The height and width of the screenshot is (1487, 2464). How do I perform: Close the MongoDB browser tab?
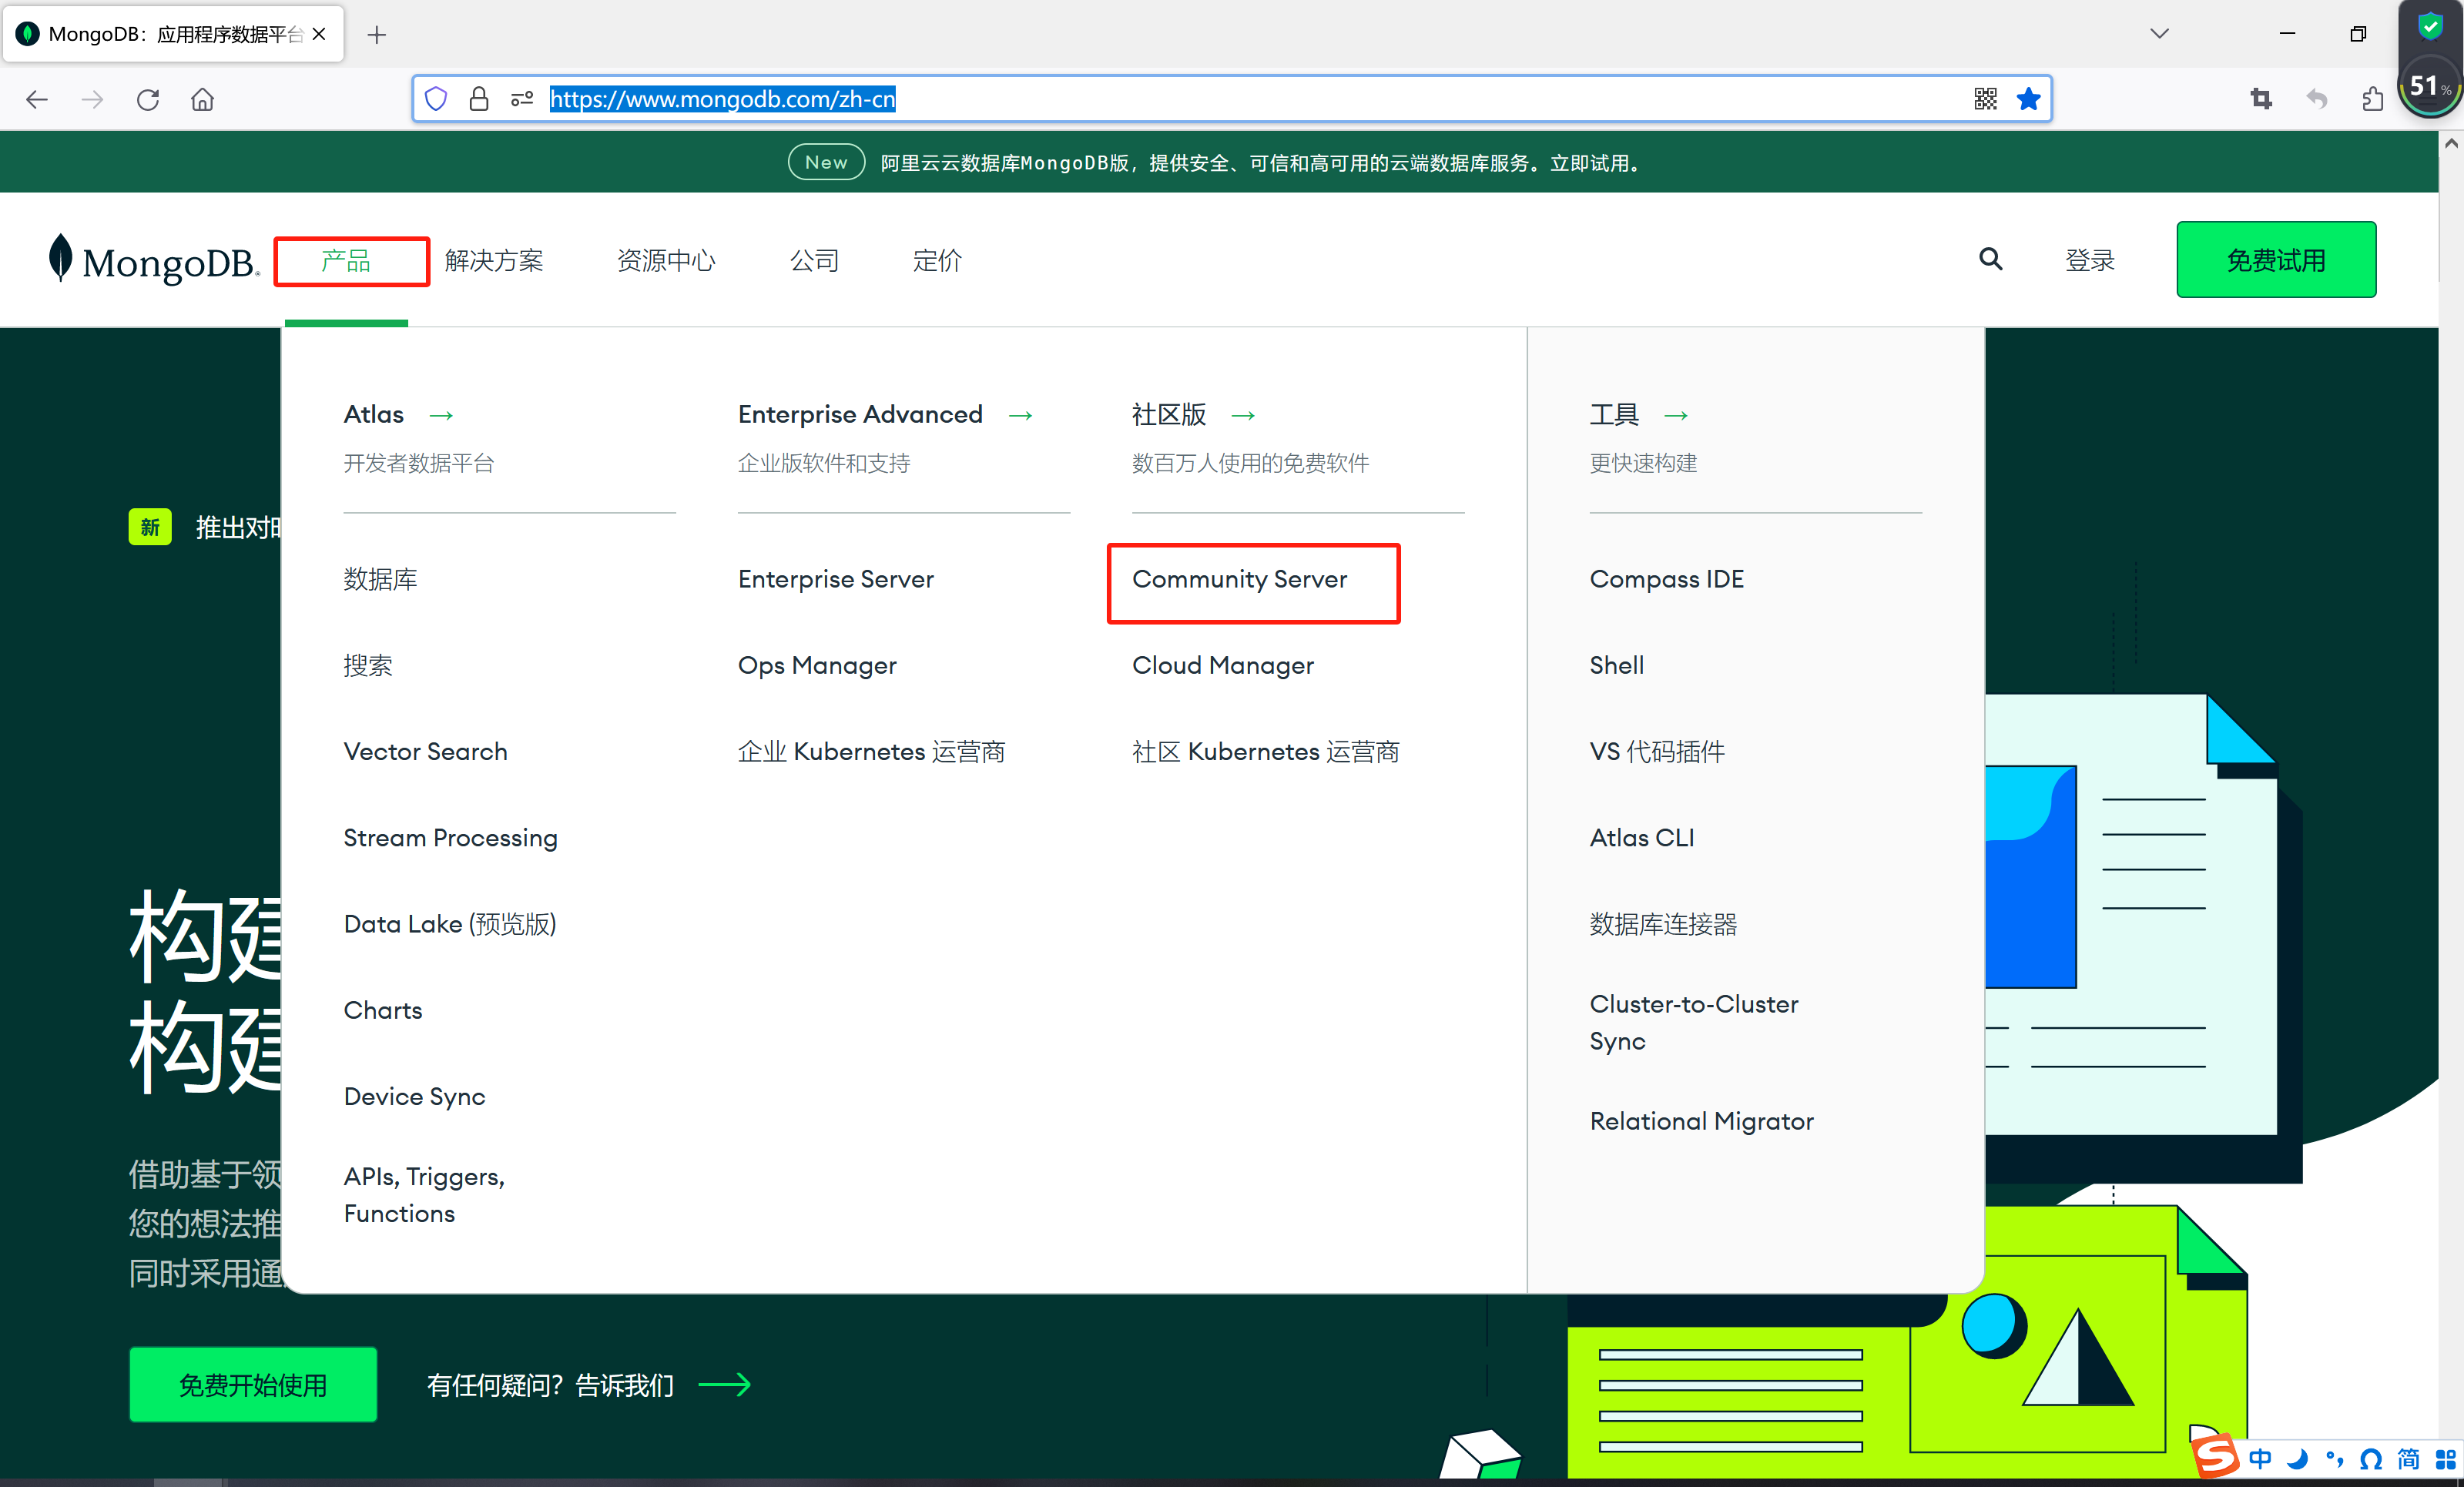(x=319, y=34)
